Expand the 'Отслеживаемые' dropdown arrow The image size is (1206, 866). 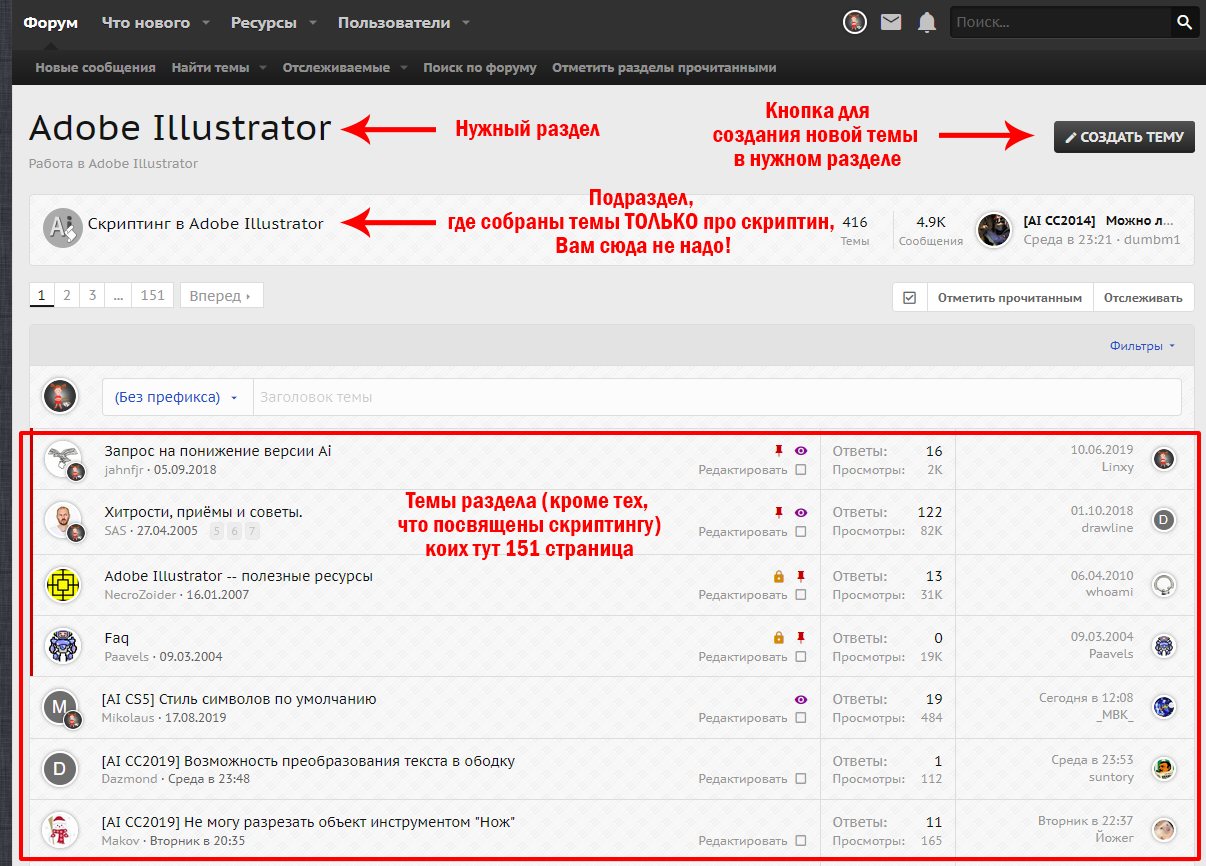pos(404,68)
